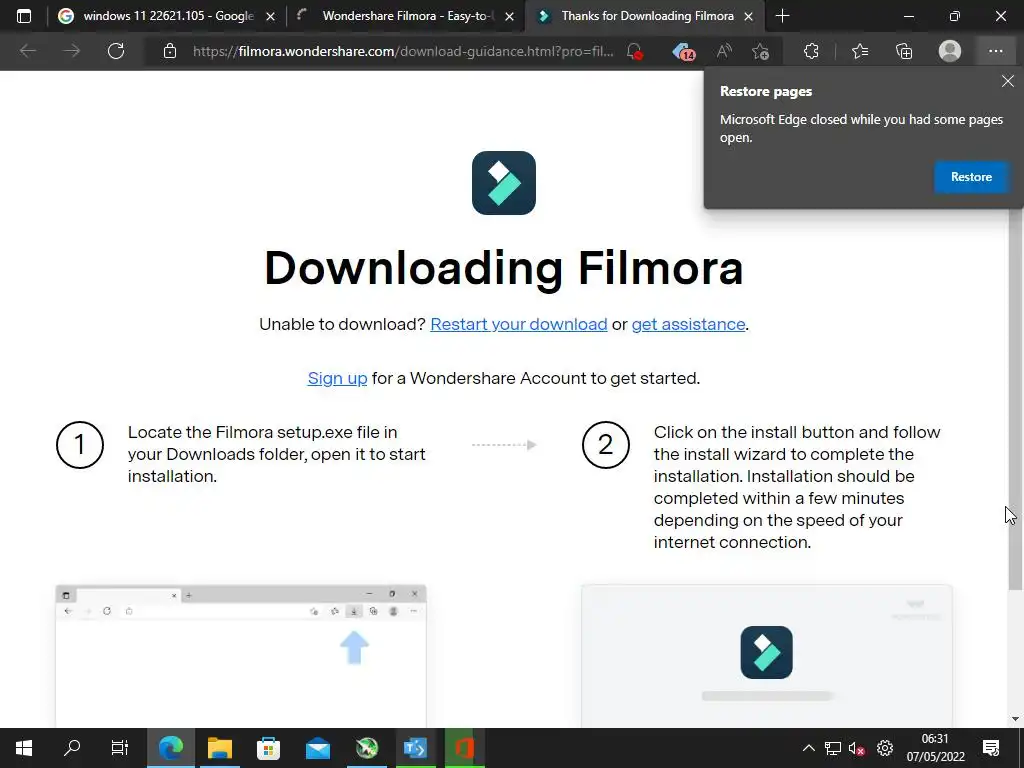
Task: Click Microsoft Edge taskbar icon
Action: [x=170, y=748]
